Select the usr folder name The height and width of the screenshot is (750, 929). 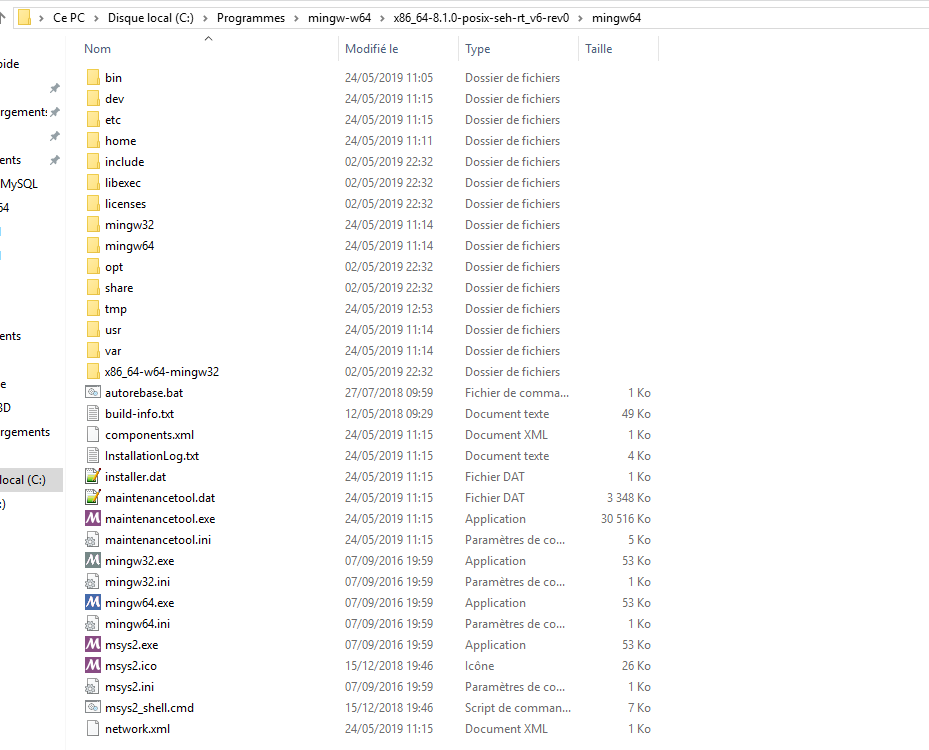(113, 330)
